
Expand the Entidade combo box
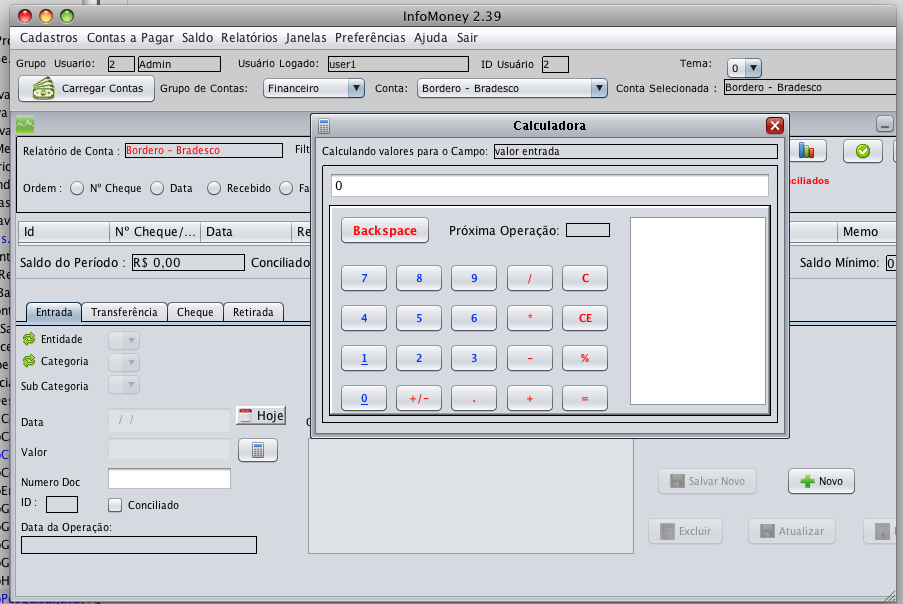[124, 340]
